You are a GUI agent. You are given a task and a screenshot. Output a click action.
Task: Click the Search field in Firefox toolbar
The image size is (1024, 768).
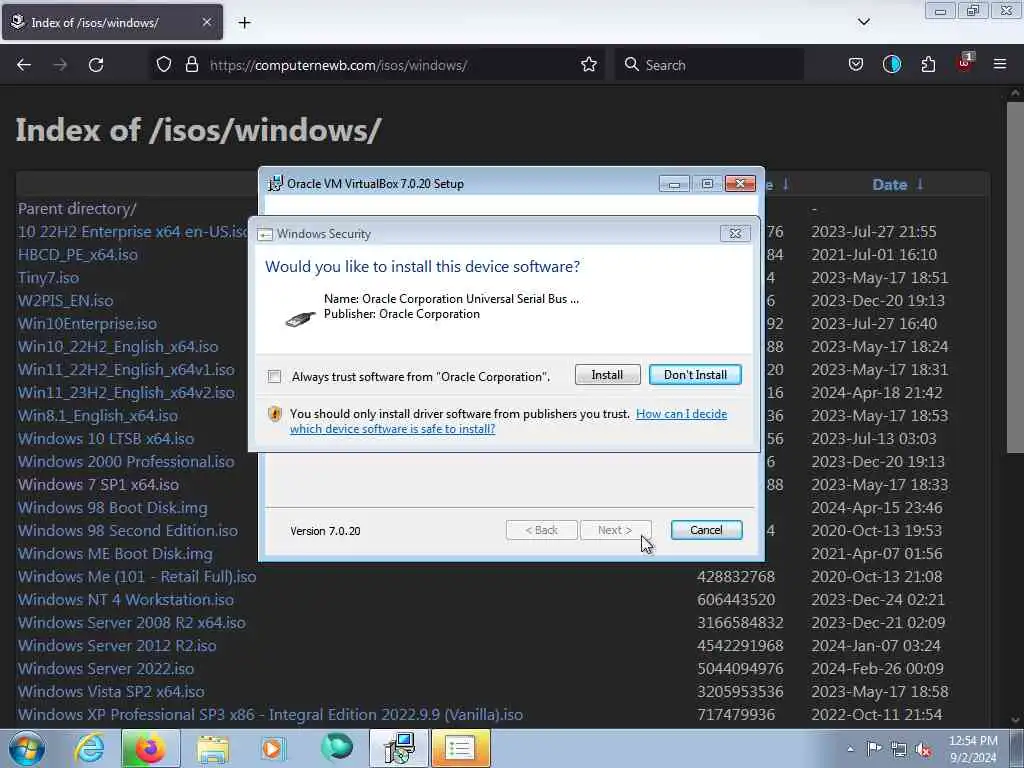(709, 65)
